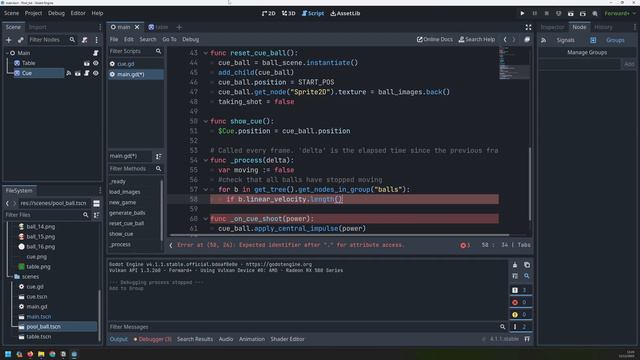
Task: Open the AssetLib workspace
Action: [x=345, y=13]
